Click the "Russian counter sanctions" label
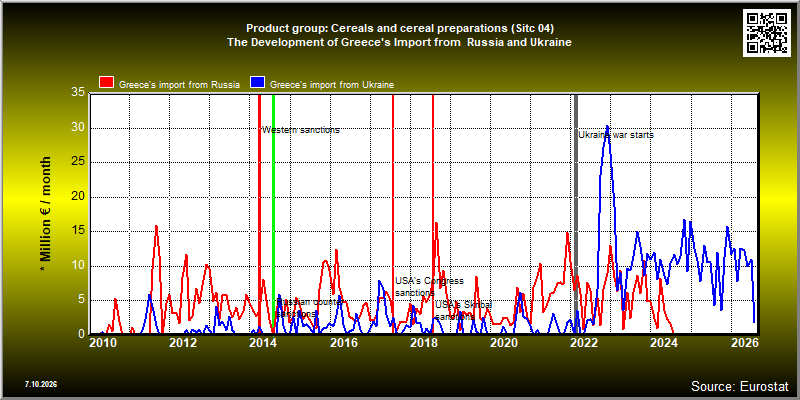 [x=304, y=308]
